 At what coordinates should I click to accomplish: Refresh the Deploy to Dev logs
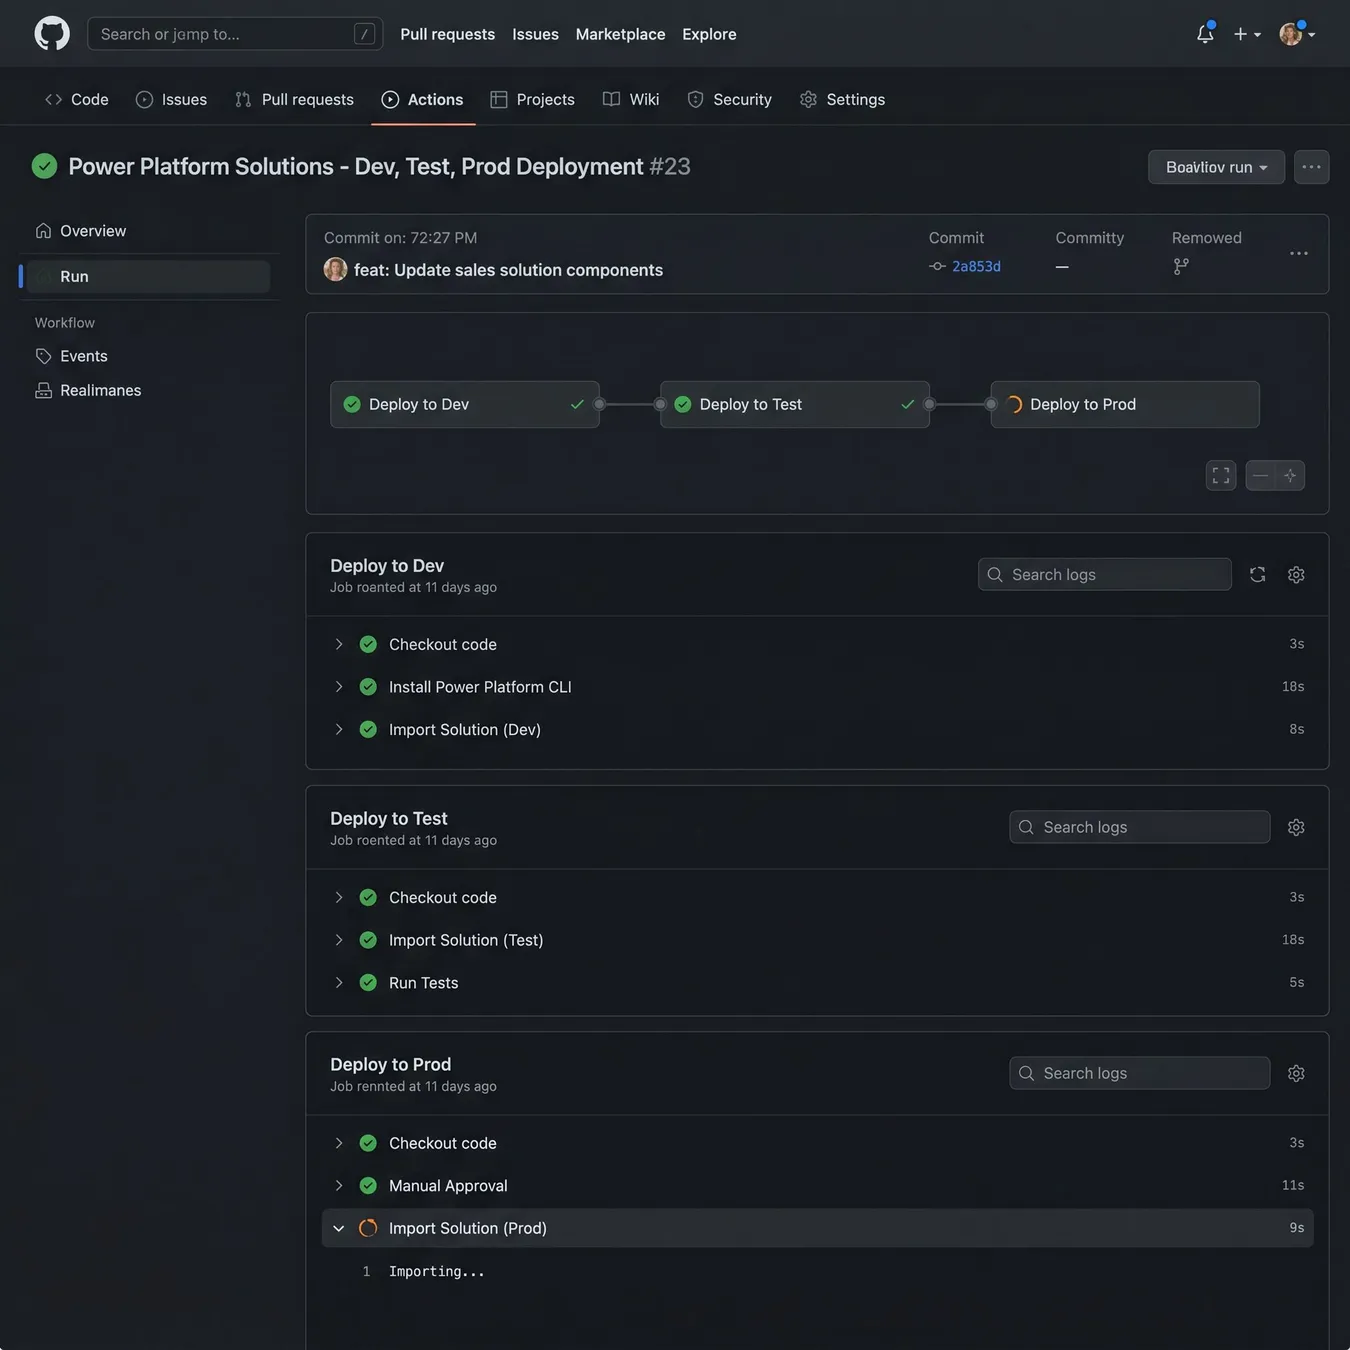click(x=1257, y=574)
